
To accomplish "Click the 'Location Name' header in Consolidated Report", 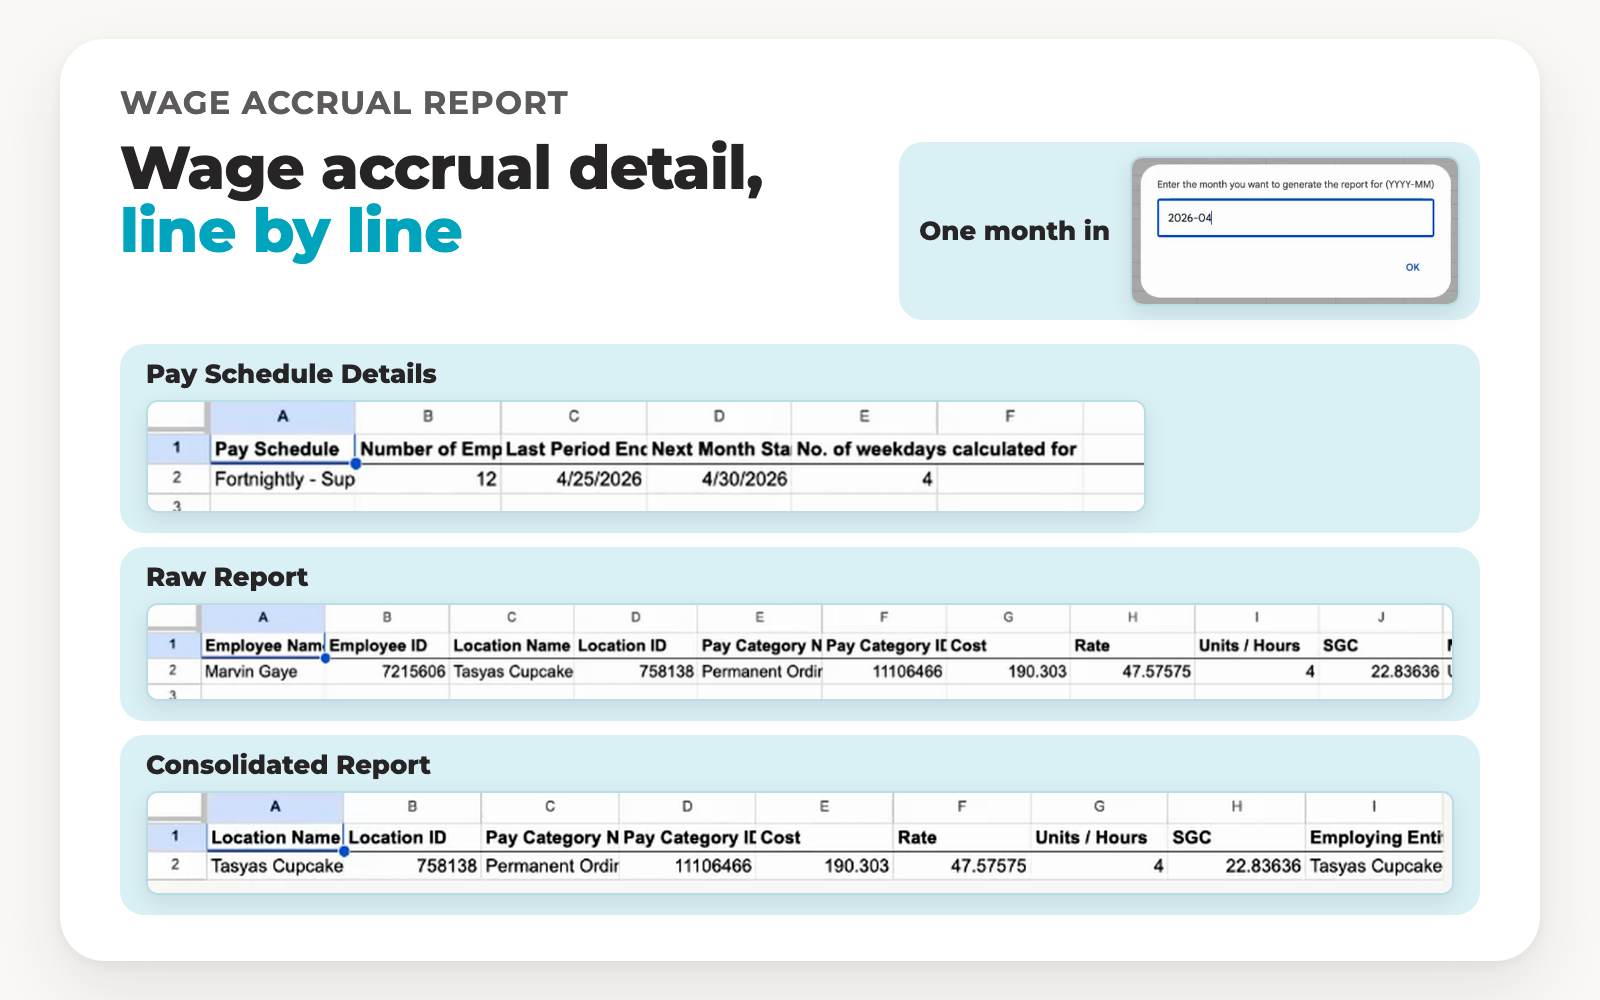I will 275,837.
